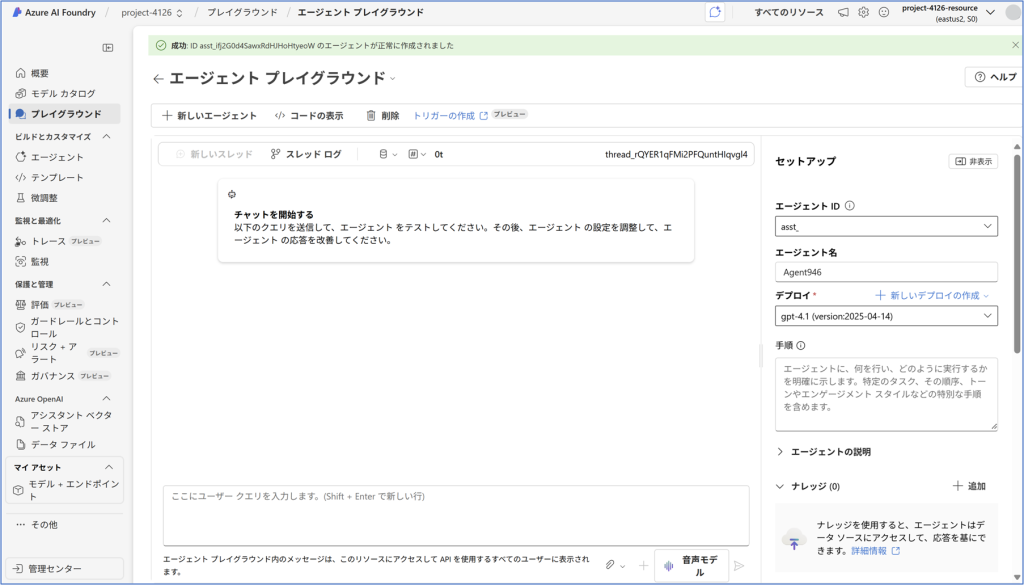Open the settings gear icon
The image size is (1024, 585).
tap(863, 12)
